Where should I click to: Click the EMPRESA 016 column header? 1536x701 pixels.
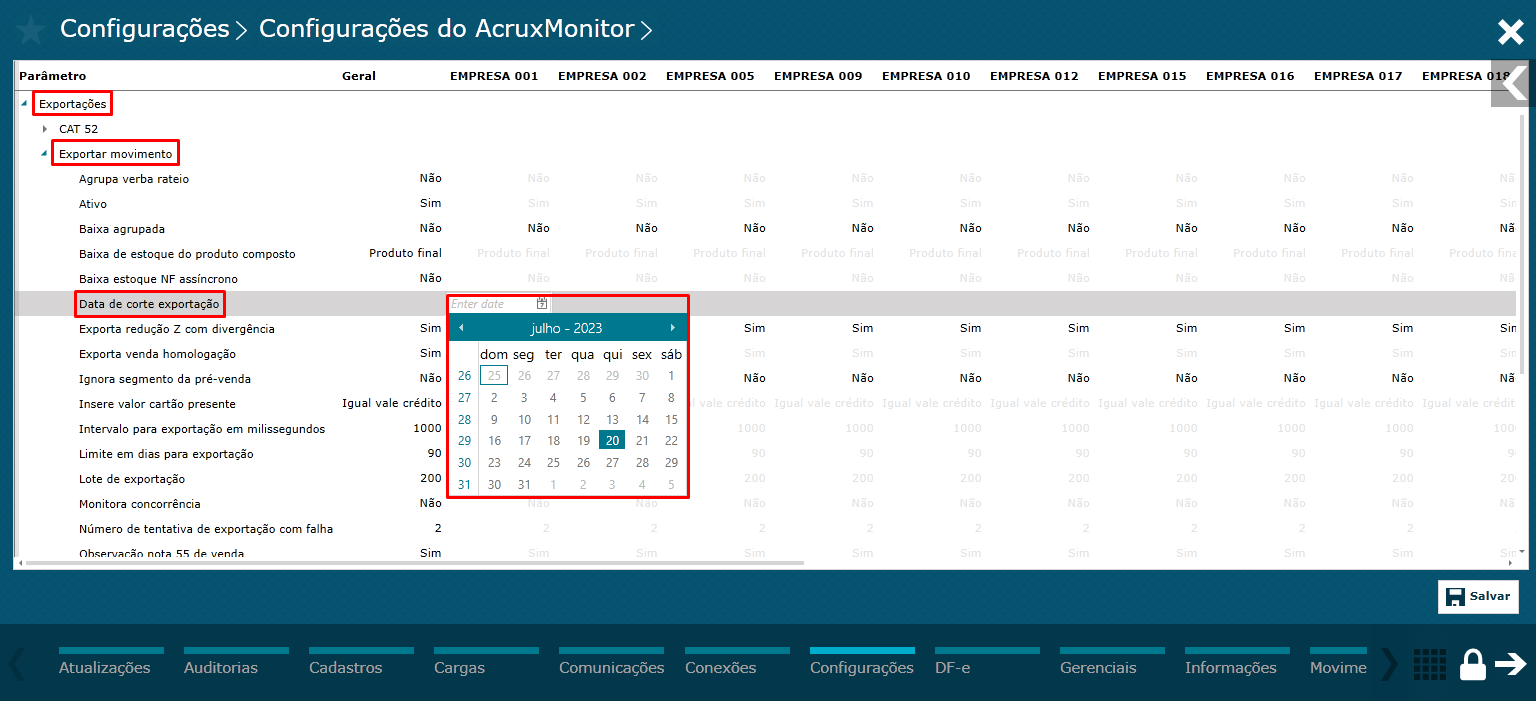point(1250,76)
